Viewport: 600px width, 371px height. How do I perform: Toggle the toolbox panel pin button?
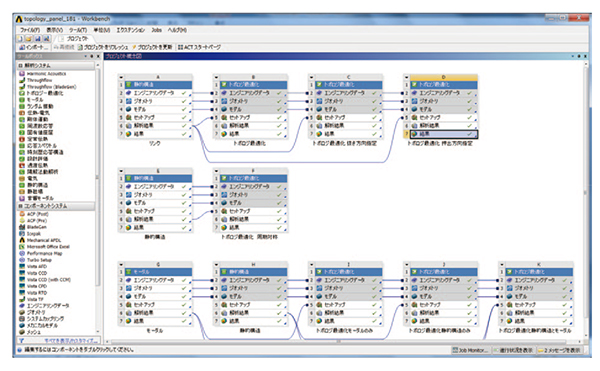[x=92, y=56]
